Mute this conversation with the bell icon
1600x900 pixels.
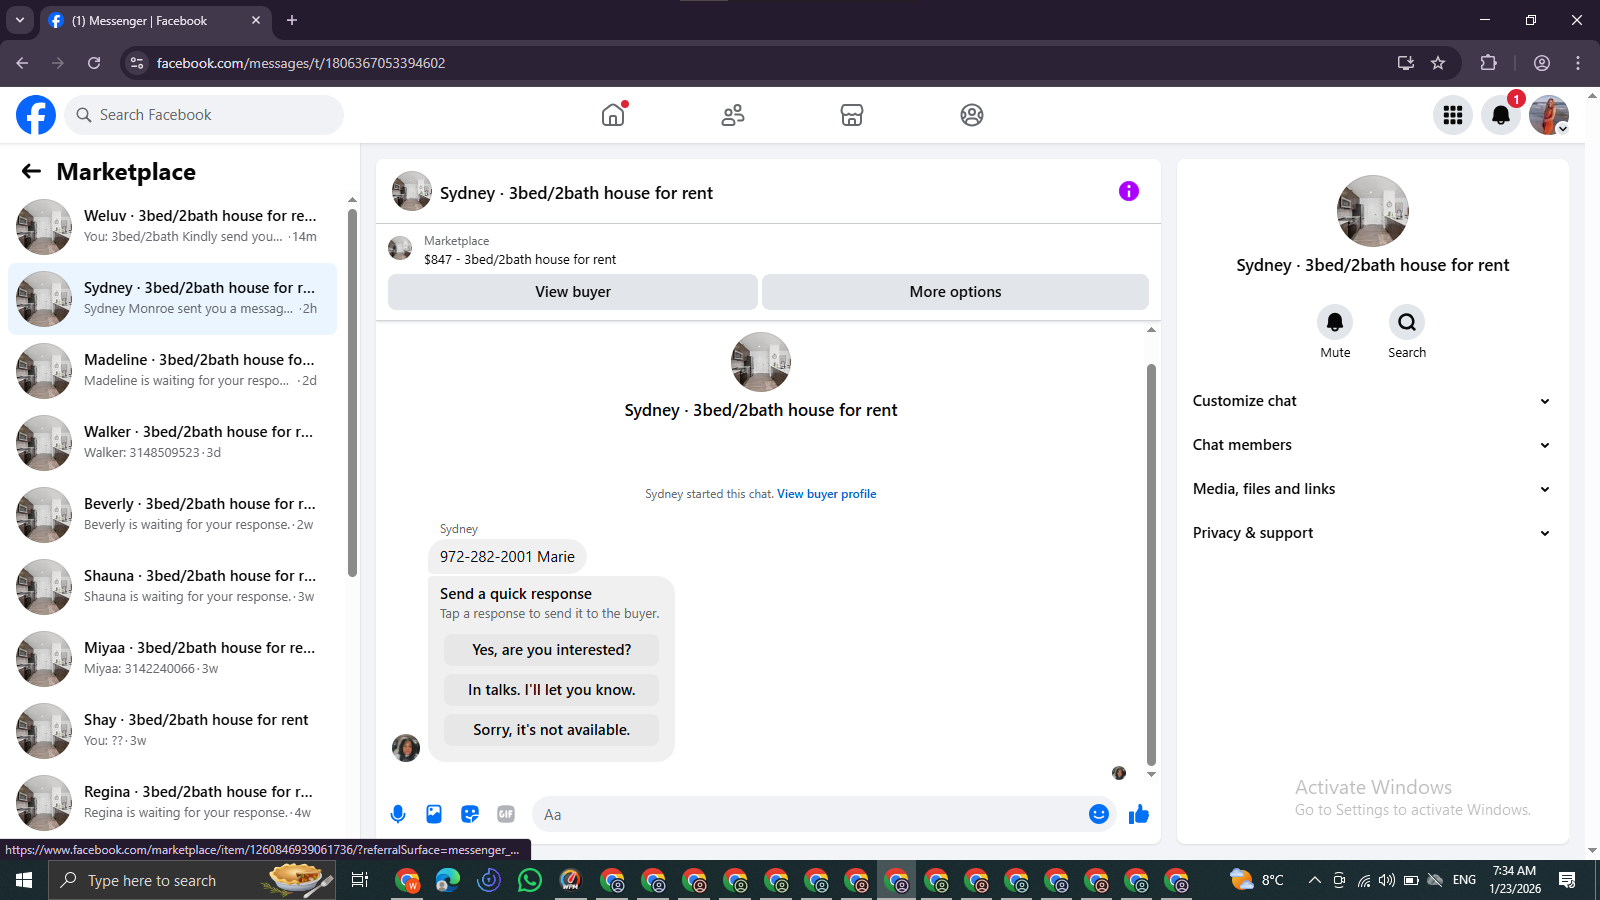[1335, 322]
